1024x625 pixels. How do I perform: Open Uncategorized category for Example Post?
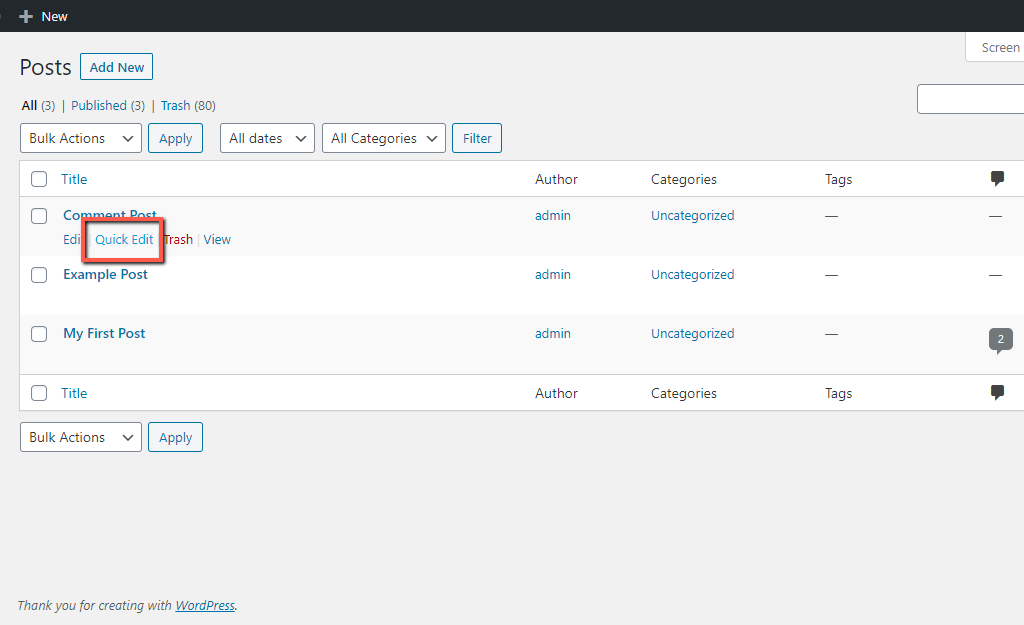point(692,274)
